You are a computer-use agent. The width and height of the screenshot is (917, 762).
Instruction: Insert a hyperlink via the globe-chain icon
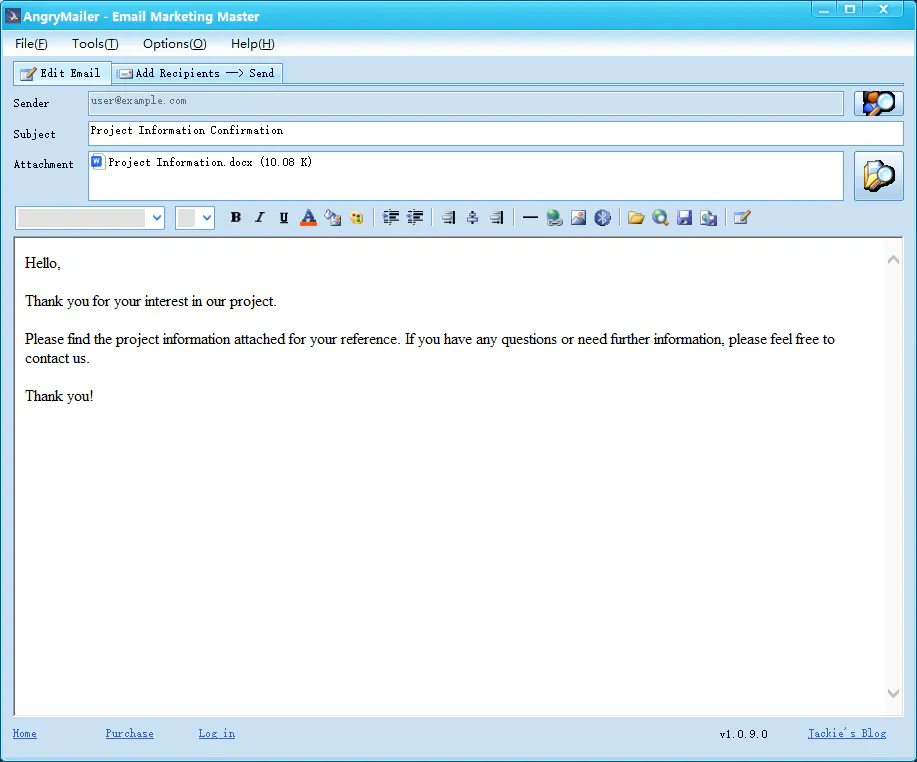click(554, 218)
